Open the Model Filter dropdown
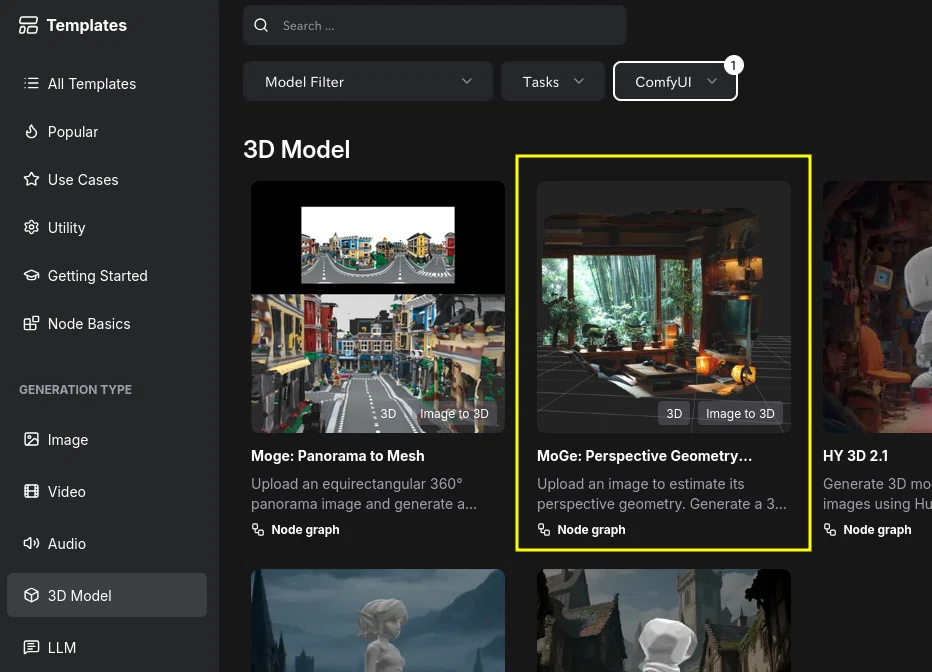Viewport: 932px width, 672px height. click(367, 81)
